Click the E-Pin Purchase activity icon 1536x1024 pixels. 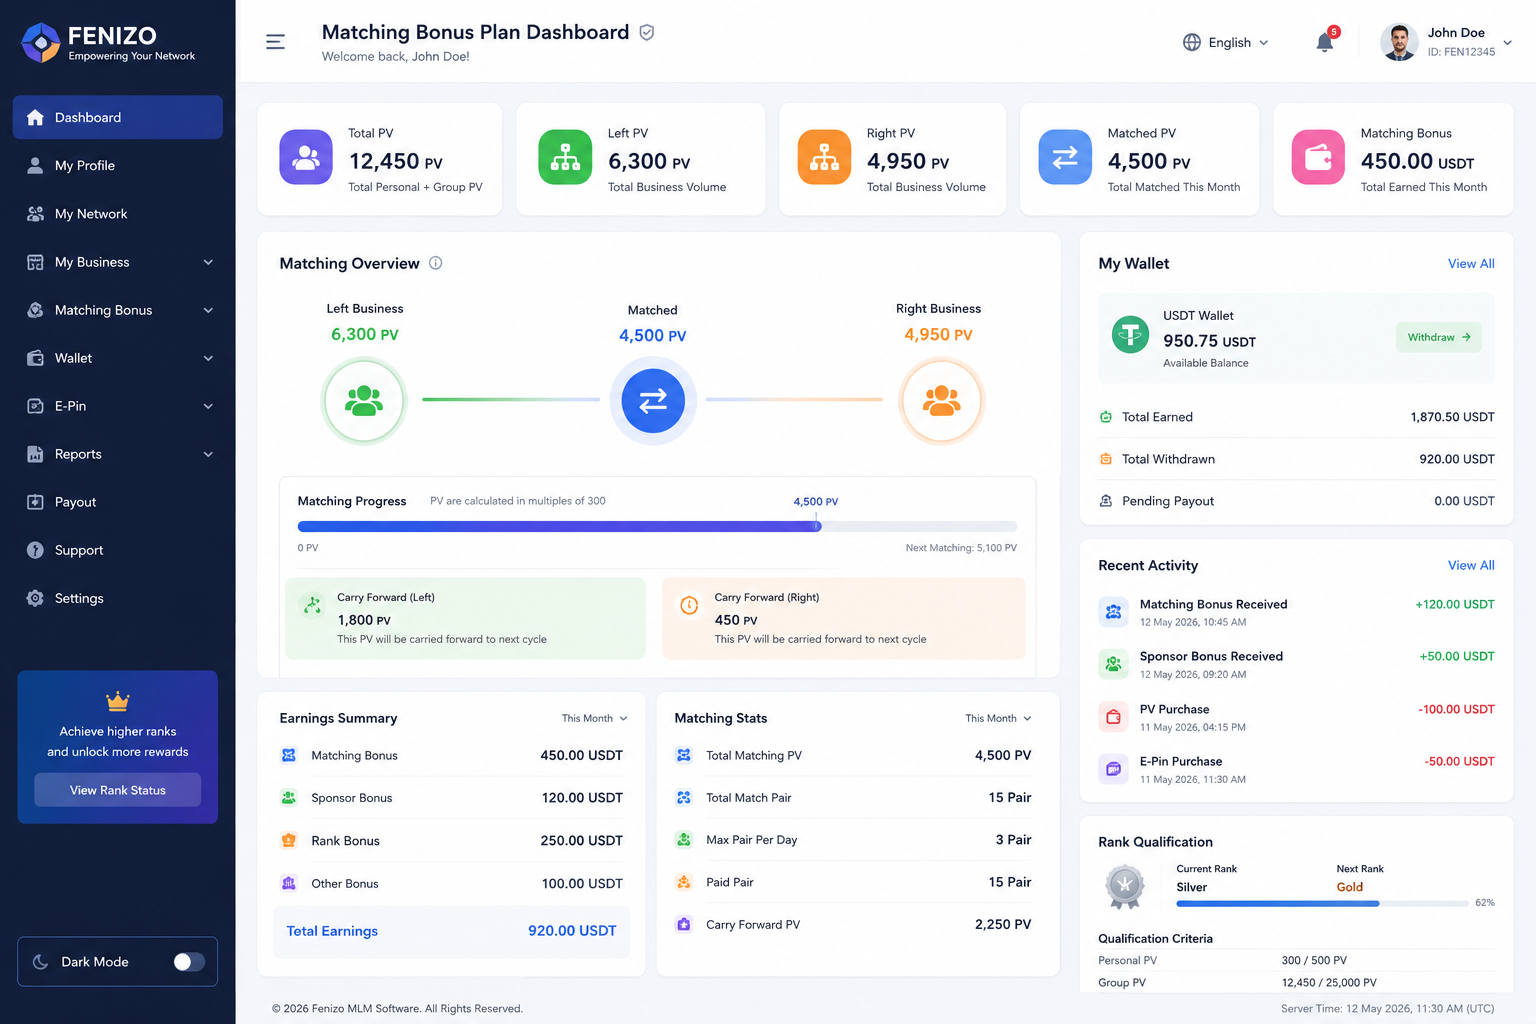[1113, 768]
